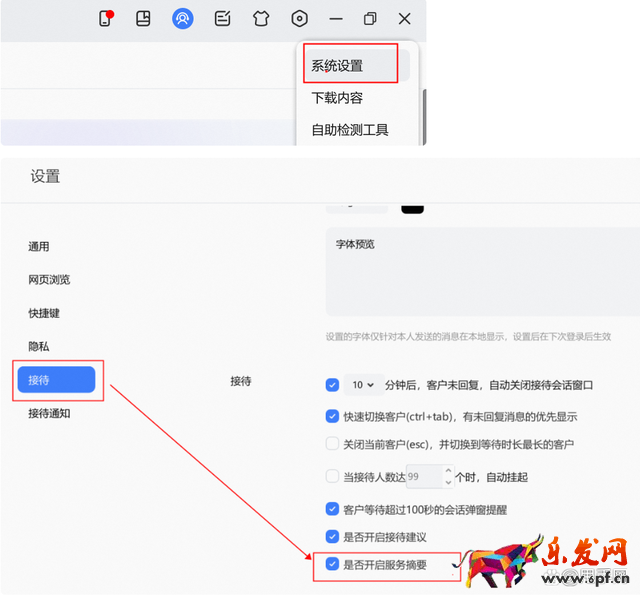The width and height of the screenshot is (640, 599).
Task: Toggle the 是否开启服务摘要 checkbox
Action: pyautogui.click(x=333, y=564)
